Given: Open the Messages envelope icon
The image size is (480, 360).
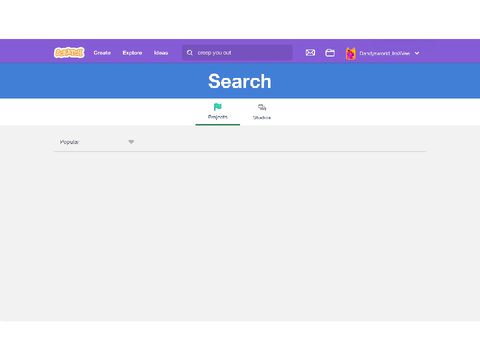Looking at the screenshot, I should [310, 53].
